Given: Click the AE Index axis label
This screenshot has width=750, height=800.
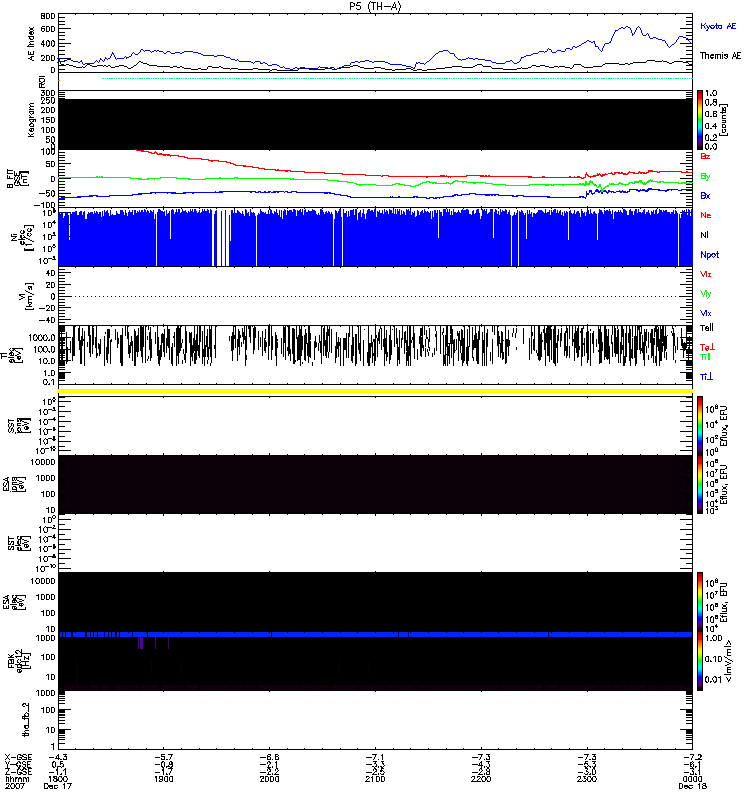Looking at the screenshot, I should pyautogui.click(x=31, y=44).
